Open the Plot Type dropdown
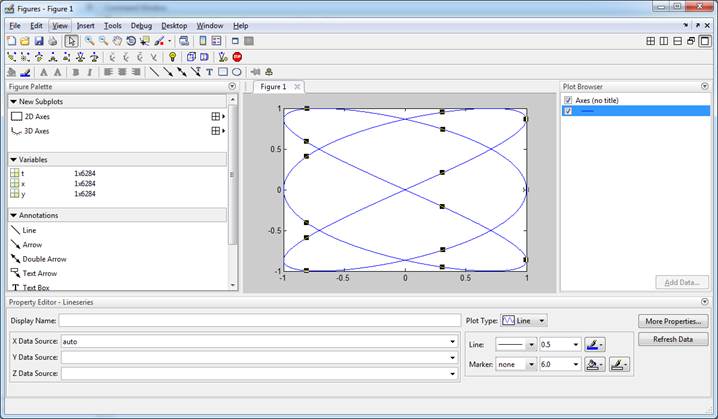 click(x=525, y=321)
